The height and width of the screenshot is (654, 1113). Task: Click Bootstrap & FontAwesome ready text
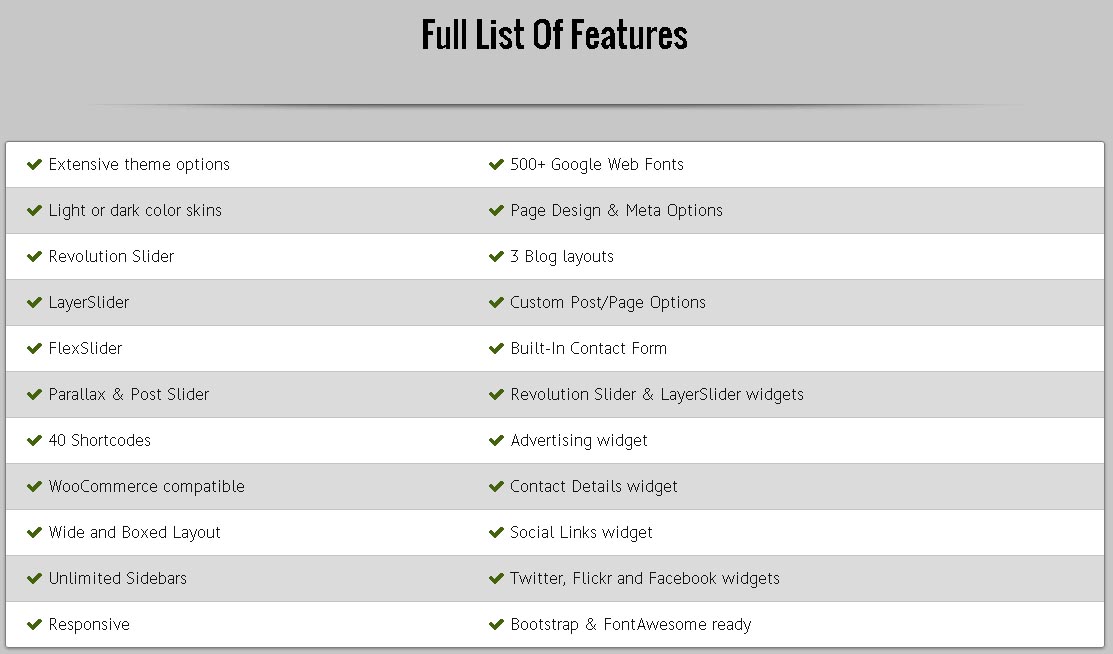point(631,624)
